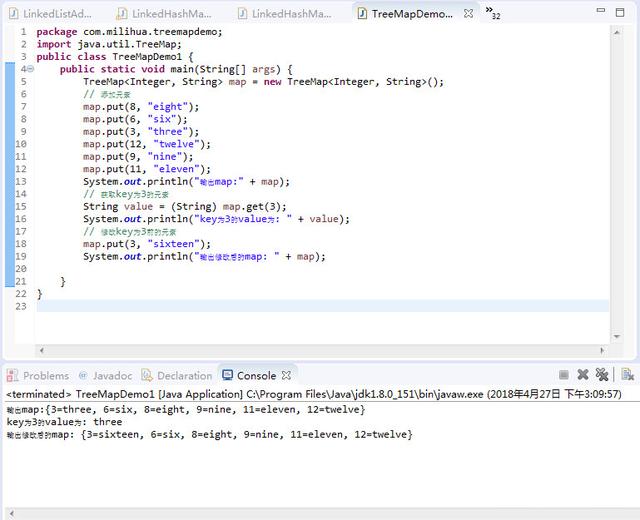Click the map.put(8, "eight") line
This screenshot has height=520, width=640.
[x=141, y=107]
